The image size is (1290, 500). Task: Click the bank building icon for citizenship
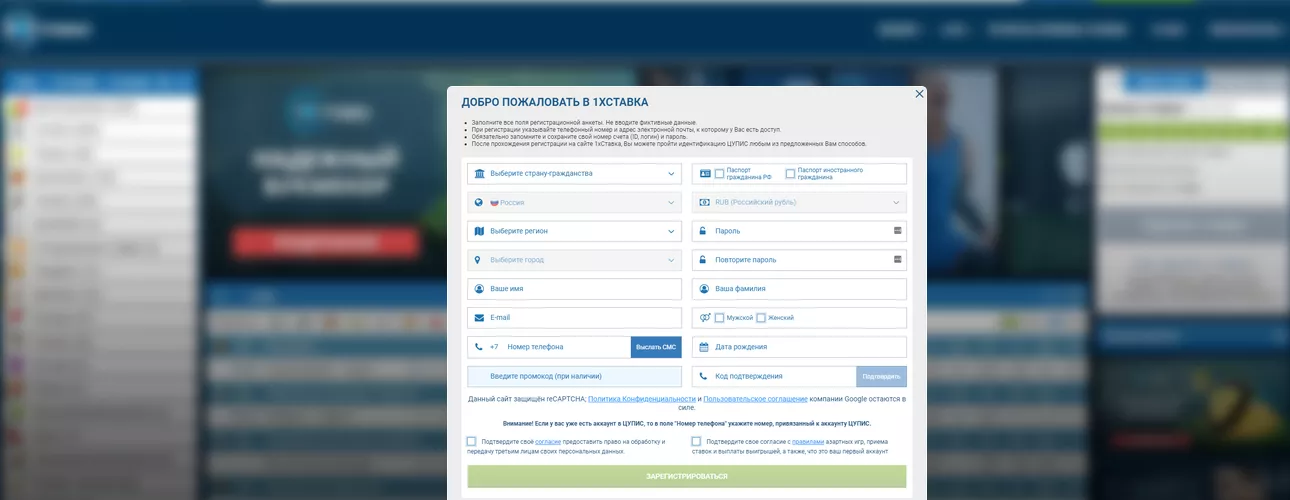pyautogui.click(x=480, y=174)
